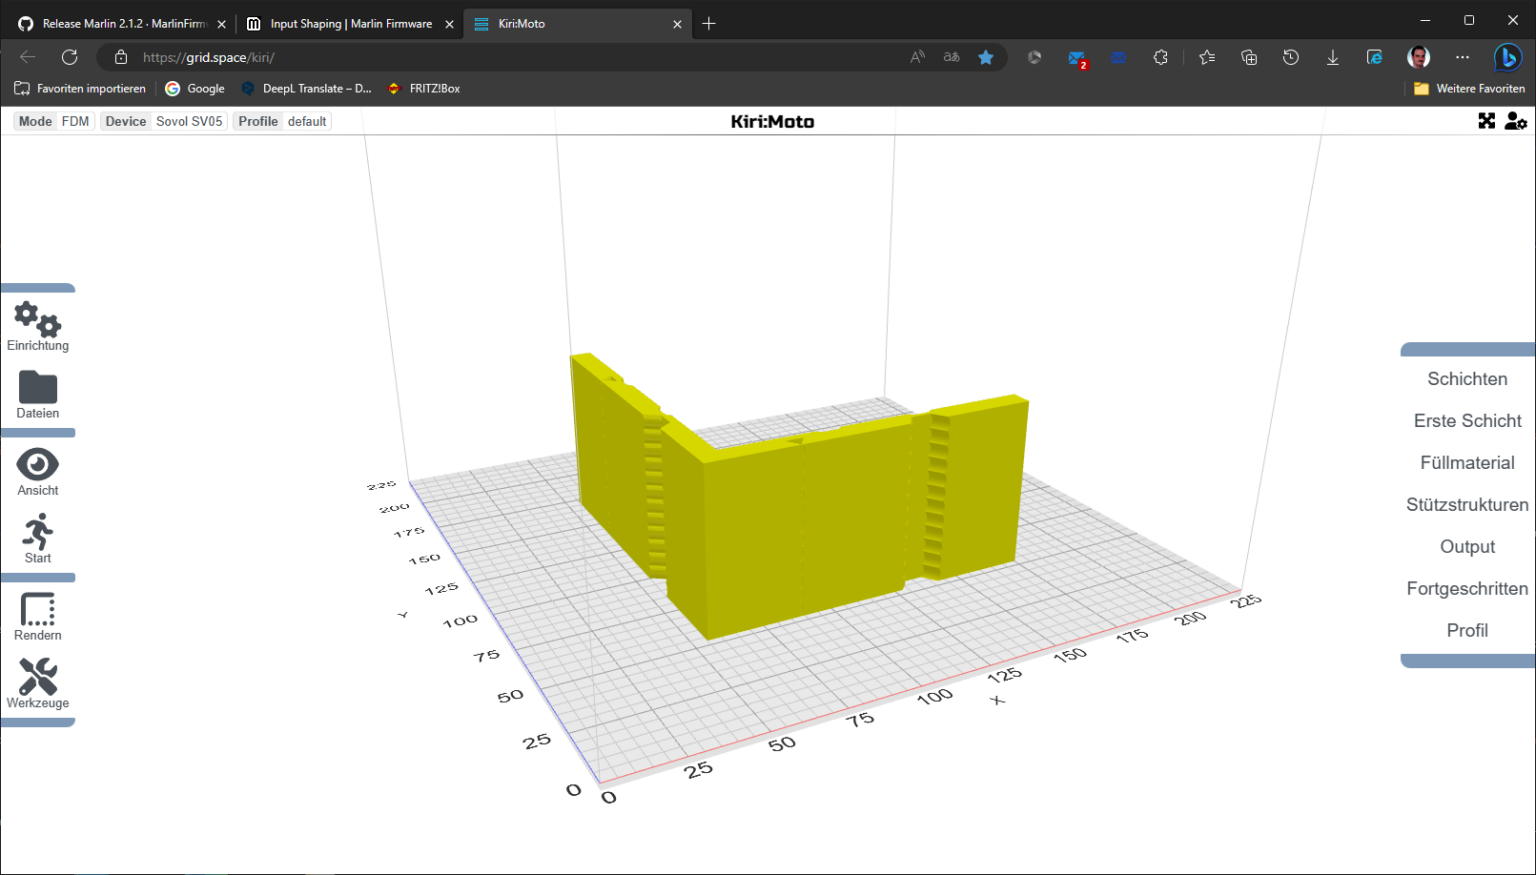Click the Internet Explorer mode icon
This screenshot has height=875, width=1536.
tap(1375, 57)
